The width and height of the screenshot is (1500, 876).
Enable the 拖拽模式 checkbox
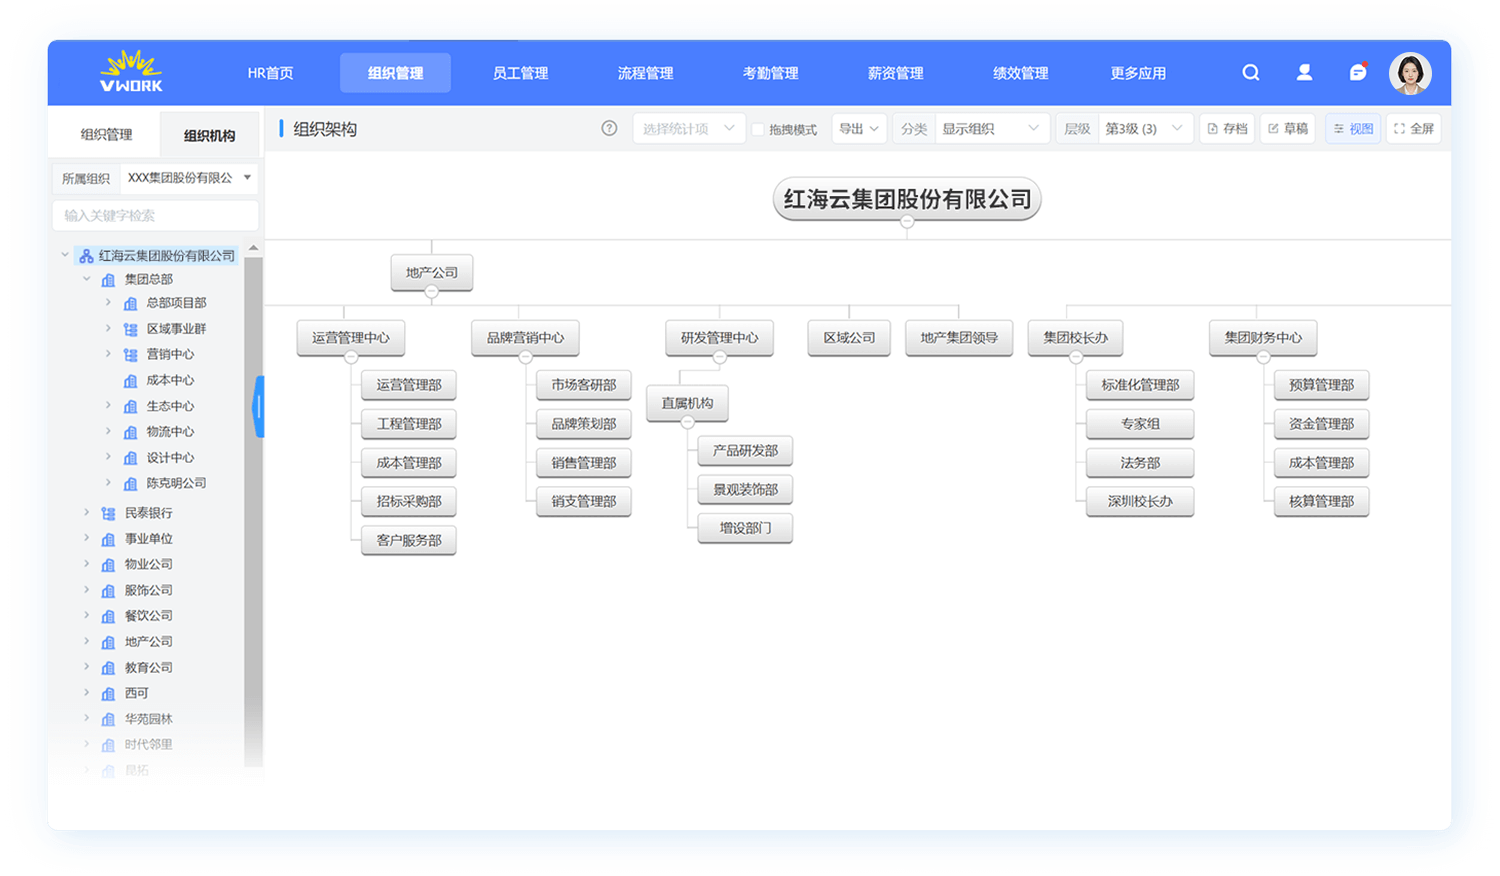pyautogui.click(x=758, y=129)
